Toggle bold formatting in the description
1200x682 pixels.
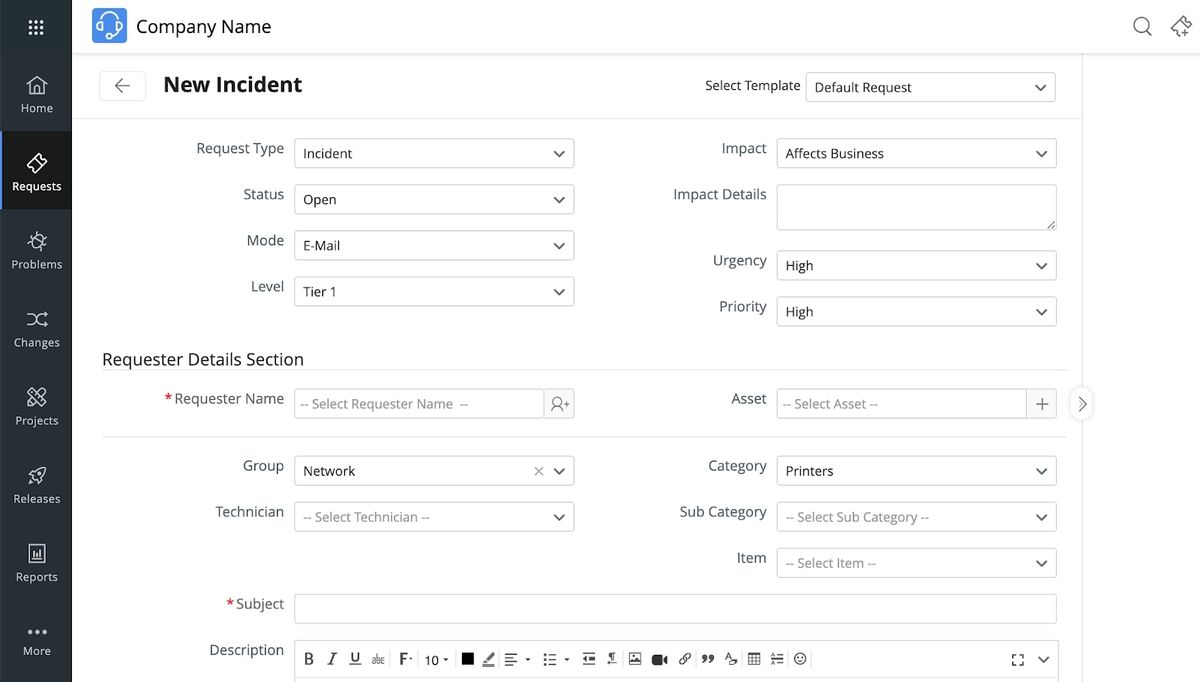(308, 658)
